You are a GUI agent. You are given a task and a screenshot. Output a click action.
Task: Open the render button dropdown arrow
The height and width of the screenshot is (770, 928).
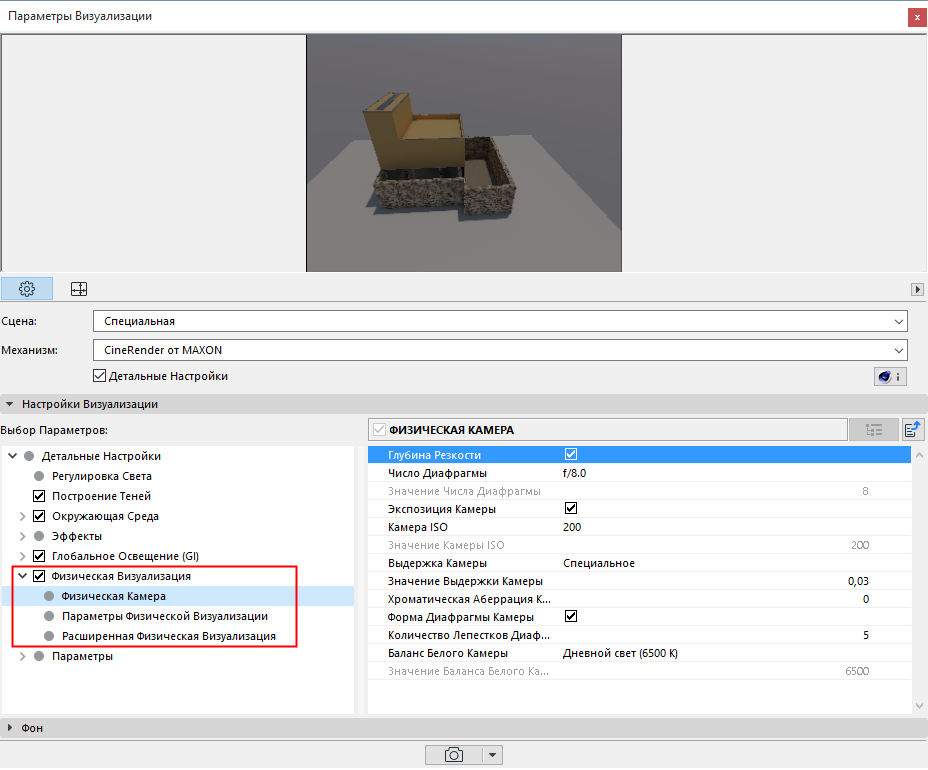click(x=492, y=755)
